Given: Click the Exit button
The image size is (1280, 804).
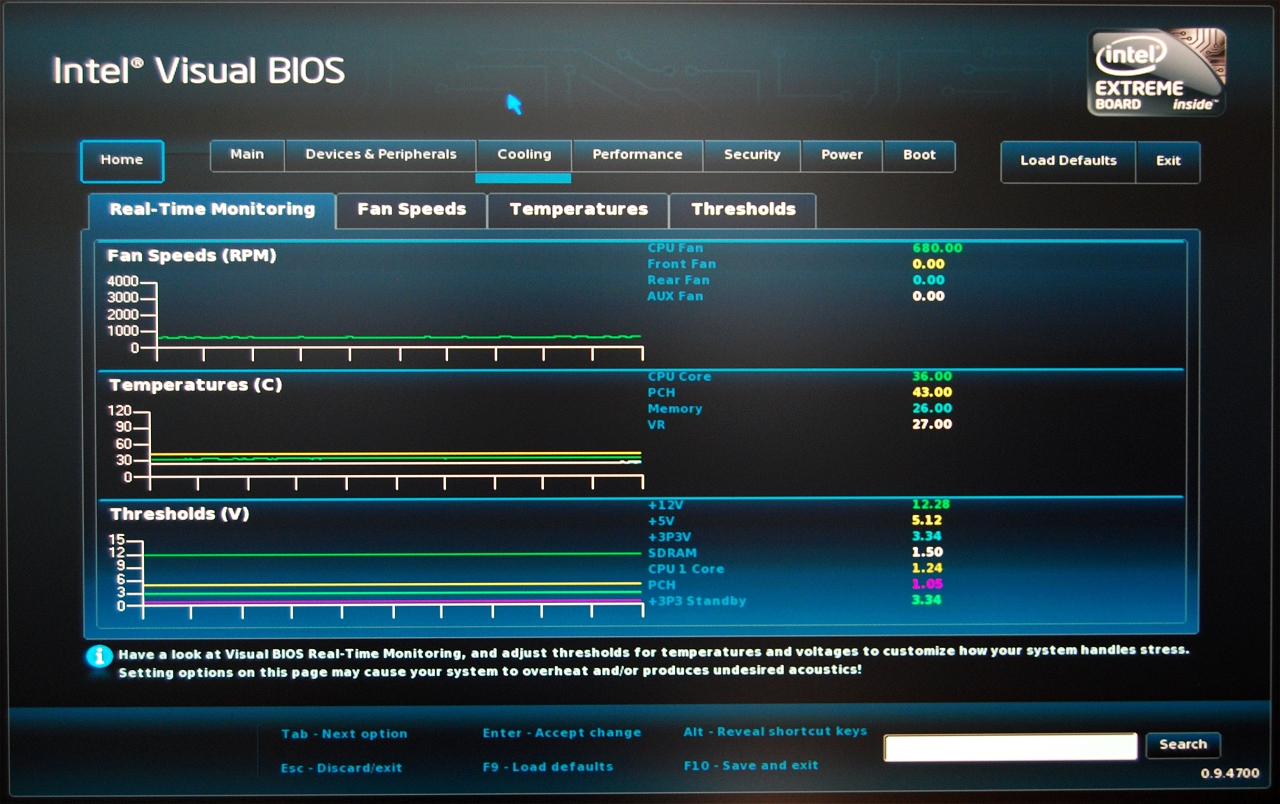Looking at the screenshot, I should (x=1168, y=161).
